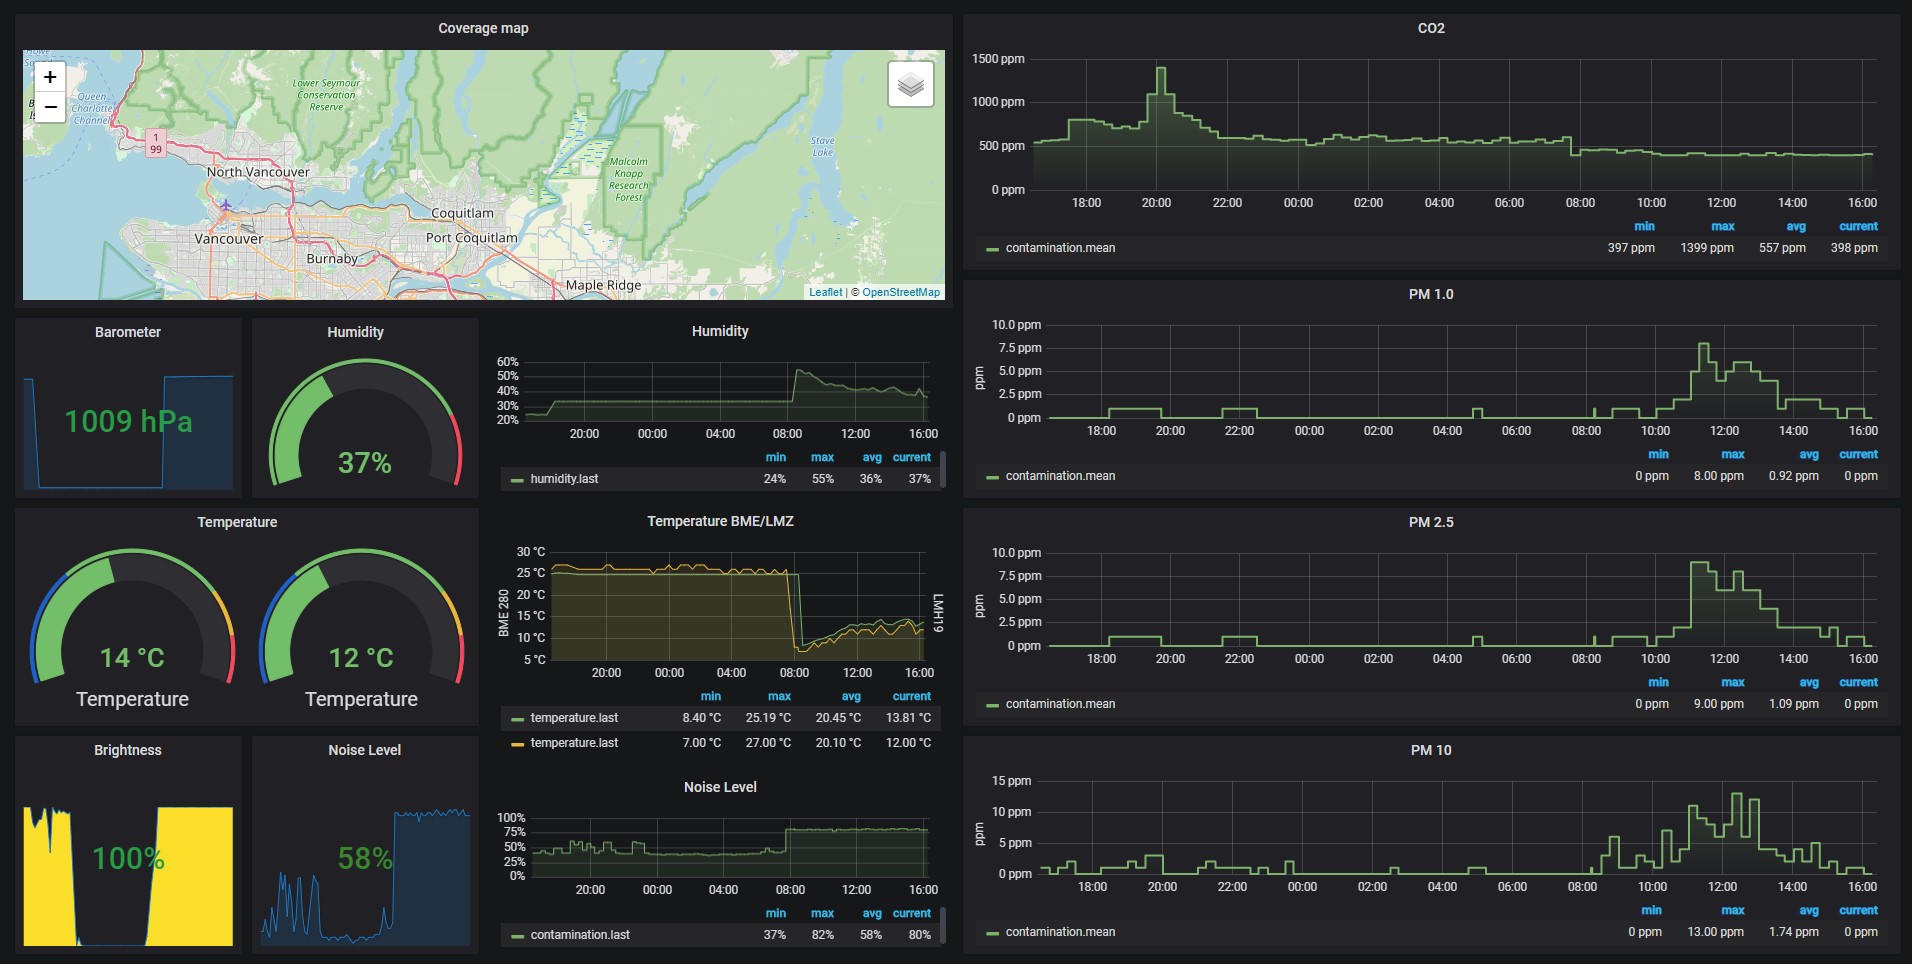Open the PM 1.0 panel title menu

pyautogui.click(x=1431, y=294)
